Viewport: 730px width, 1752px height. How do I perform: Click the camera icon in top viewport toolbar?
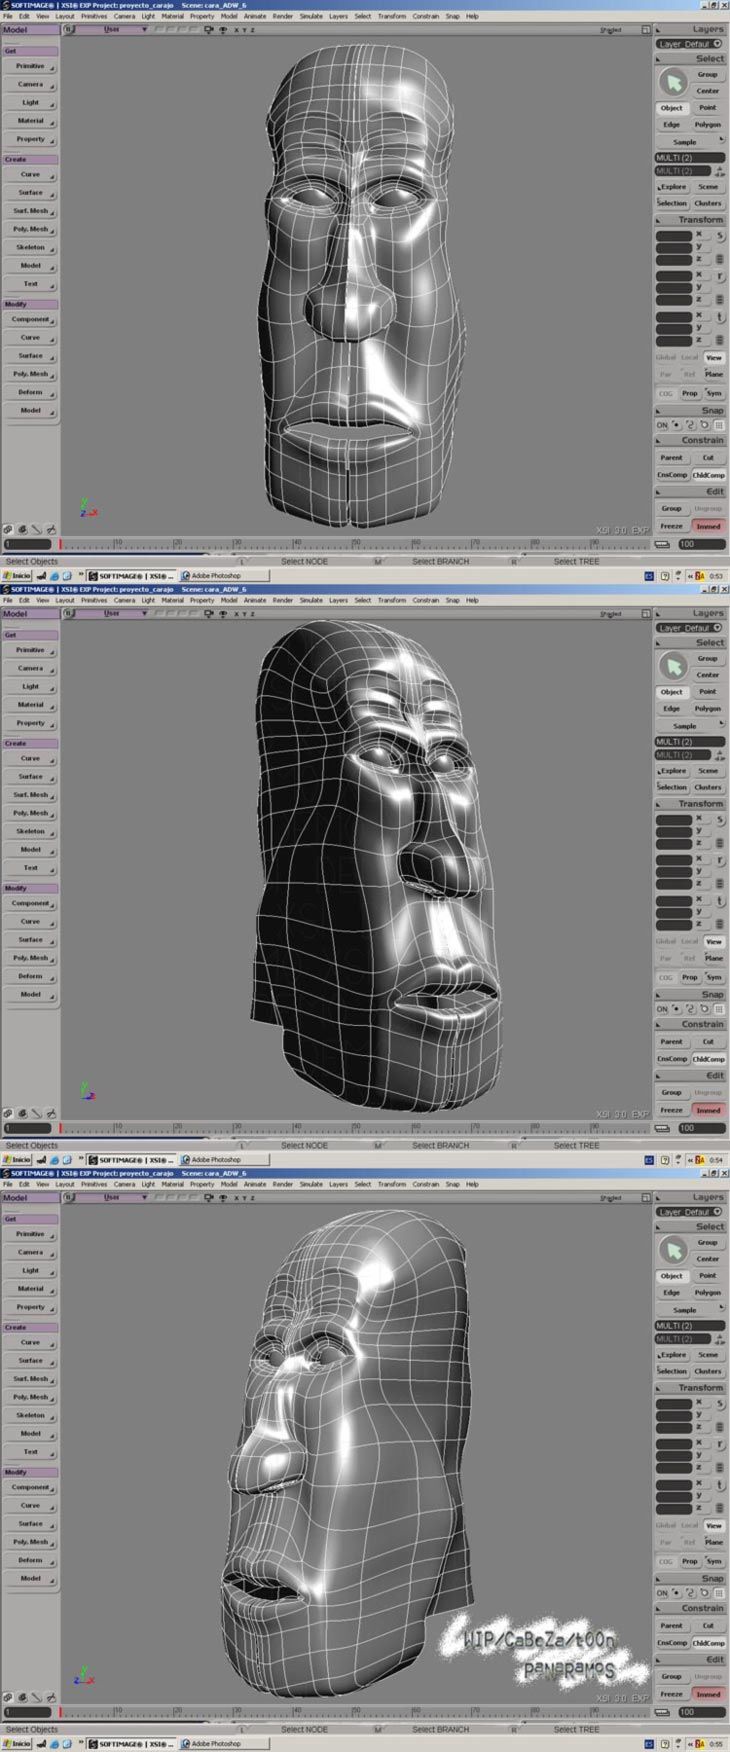point(208,30)
